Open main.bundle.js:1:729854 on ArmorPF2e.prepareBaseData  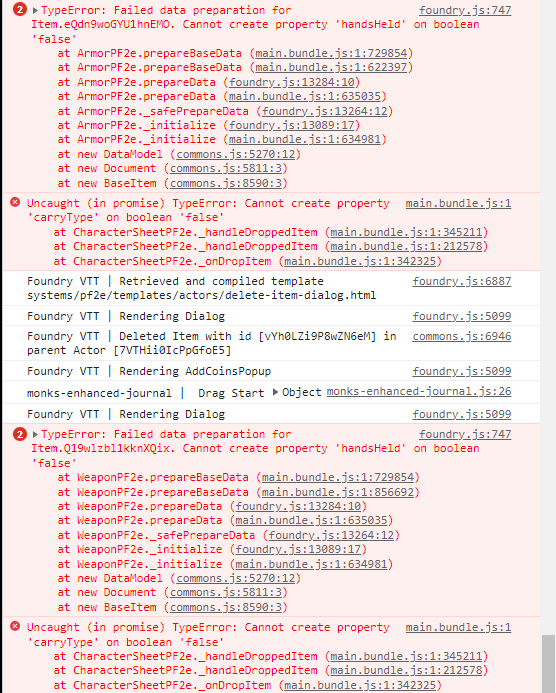click(331, 53)
